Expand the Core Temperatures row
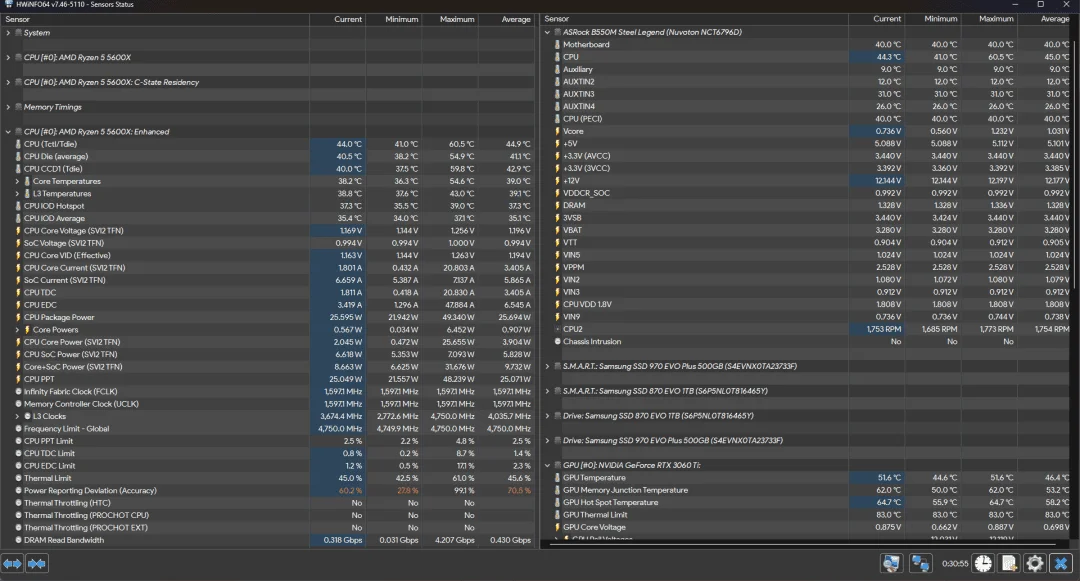 pyautogui.click(x=17, y=182)
